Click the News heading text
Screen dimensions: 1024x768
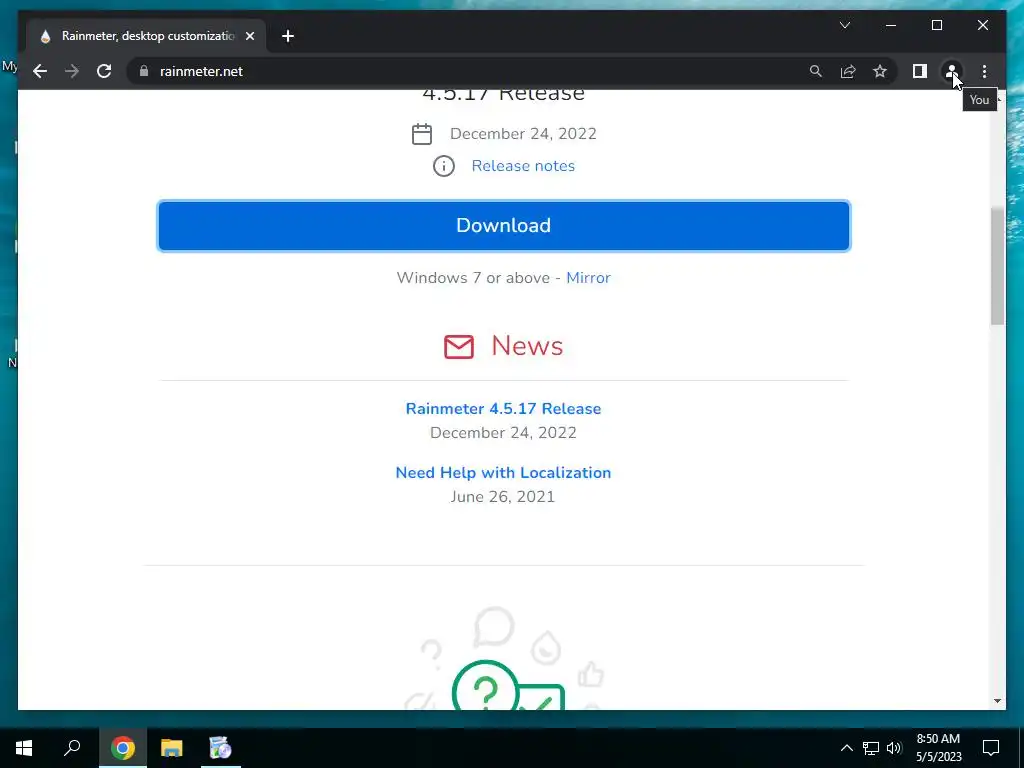[x=527, y=346]
